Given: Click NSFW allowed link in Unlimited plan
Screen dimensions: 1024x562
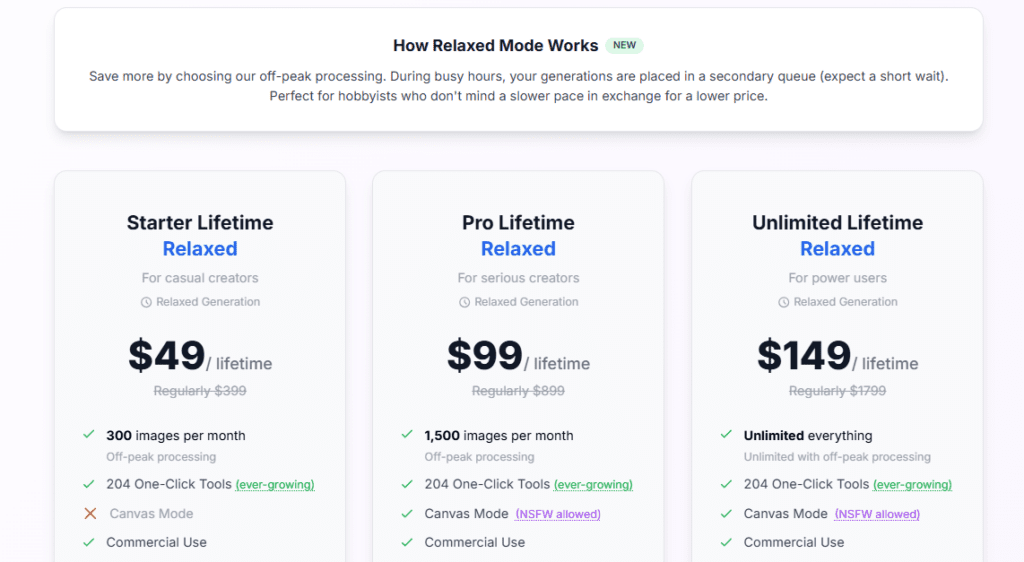Looking at the screenshot, I should click(877, 515).
